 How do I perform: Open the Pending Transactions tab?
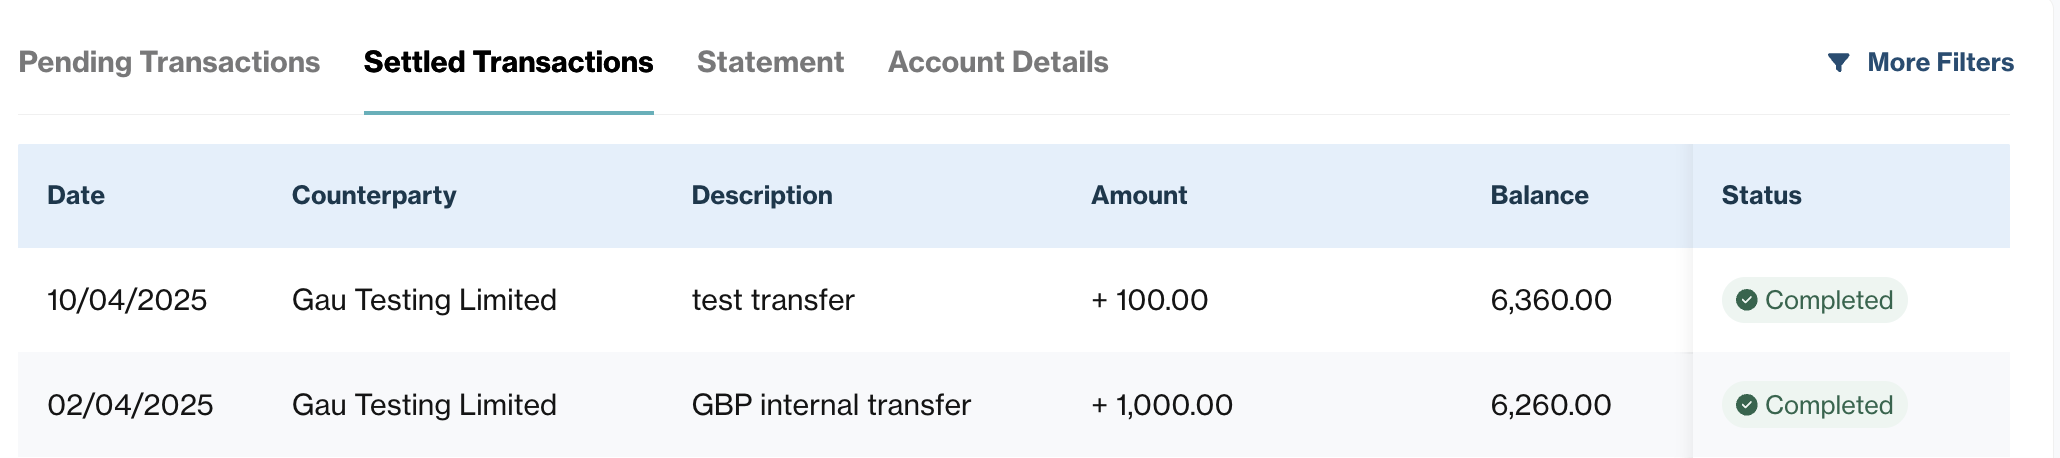click(169, 62)
